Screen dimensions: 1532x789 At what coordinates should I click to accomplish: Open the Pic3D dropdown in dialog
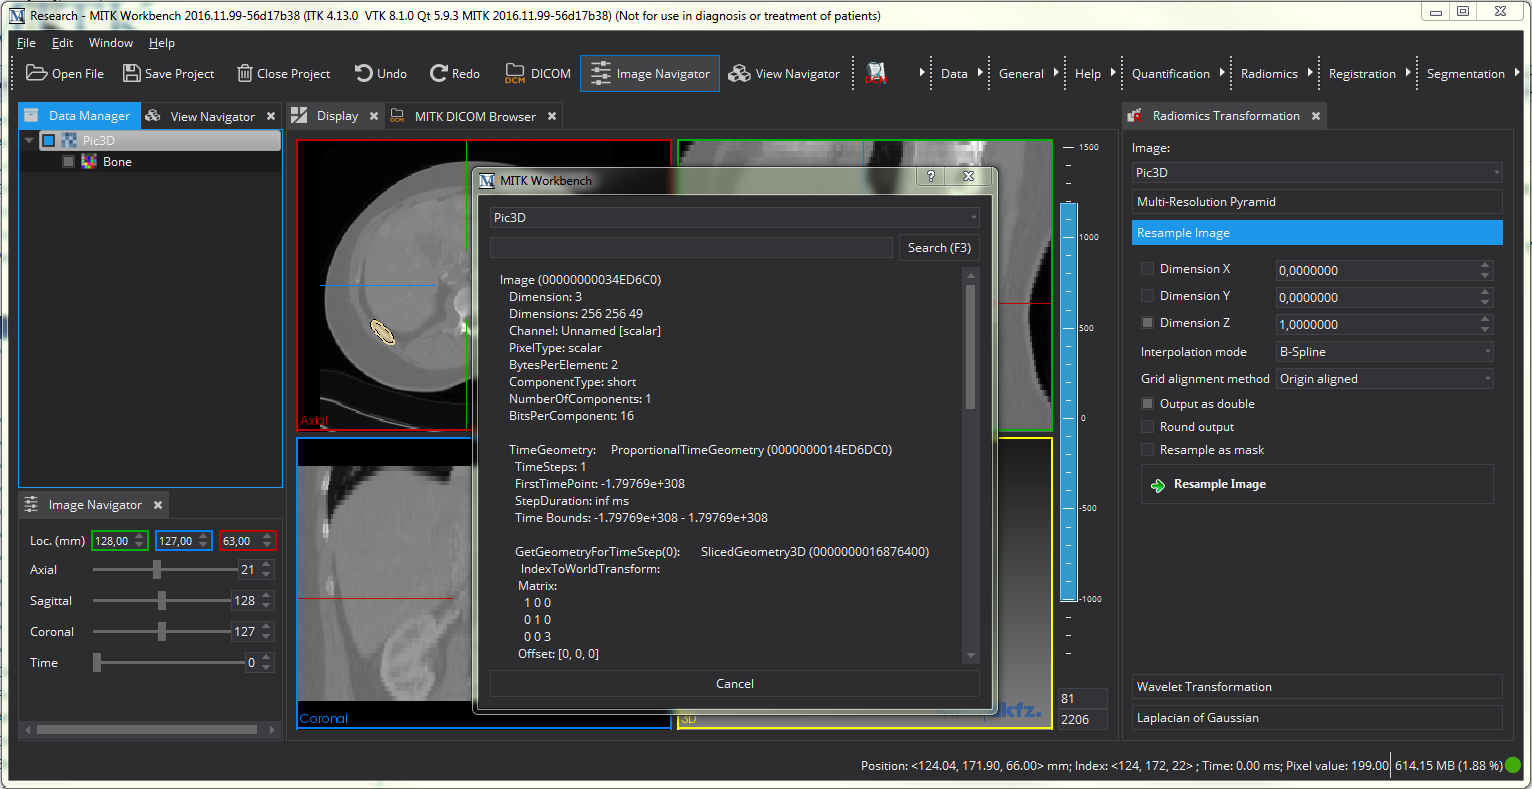(x=735, y=218)
